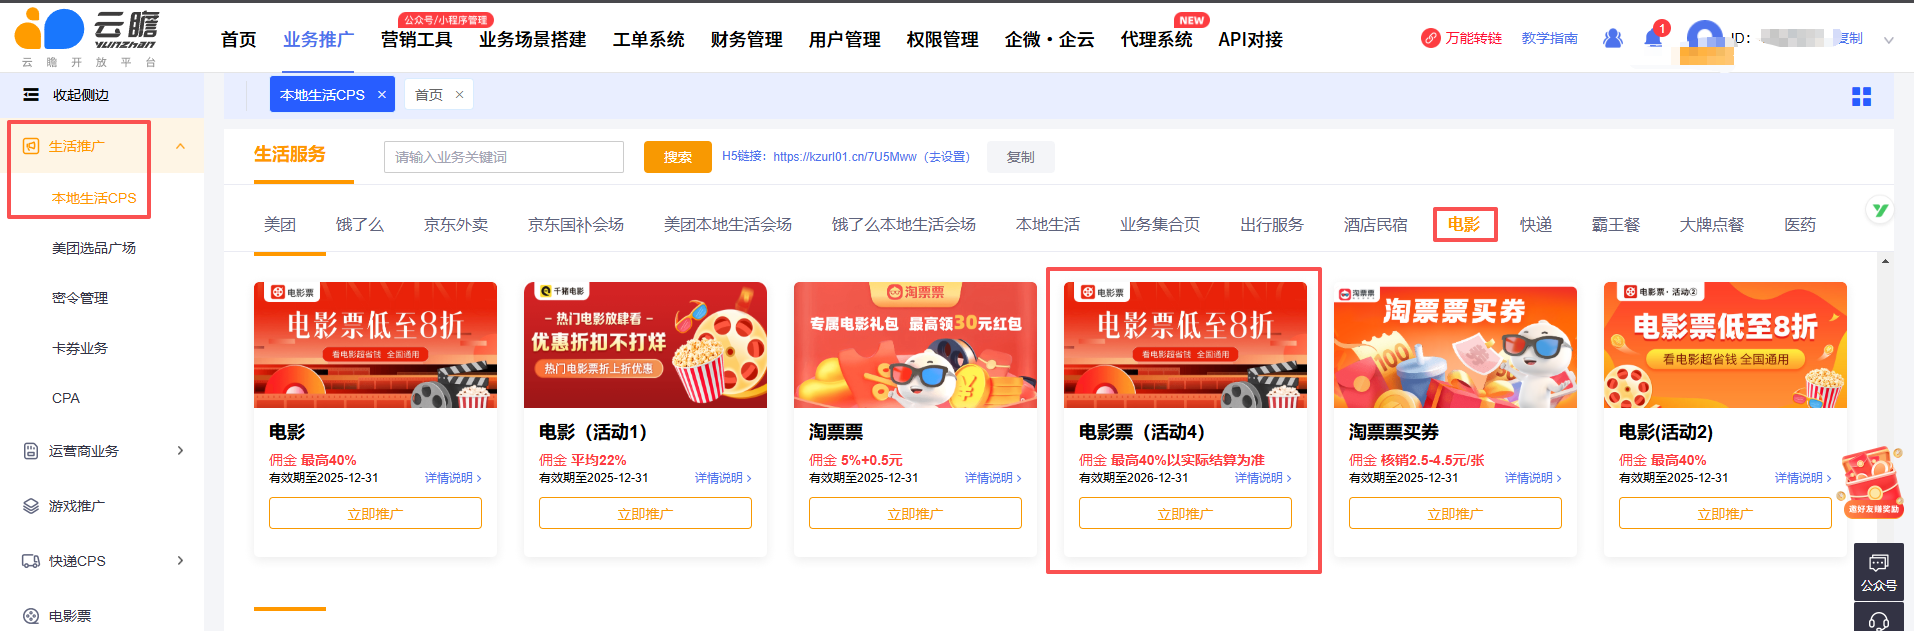
Task: Collapse the 生活推广 sidebar section
Action: click(180, 146)
